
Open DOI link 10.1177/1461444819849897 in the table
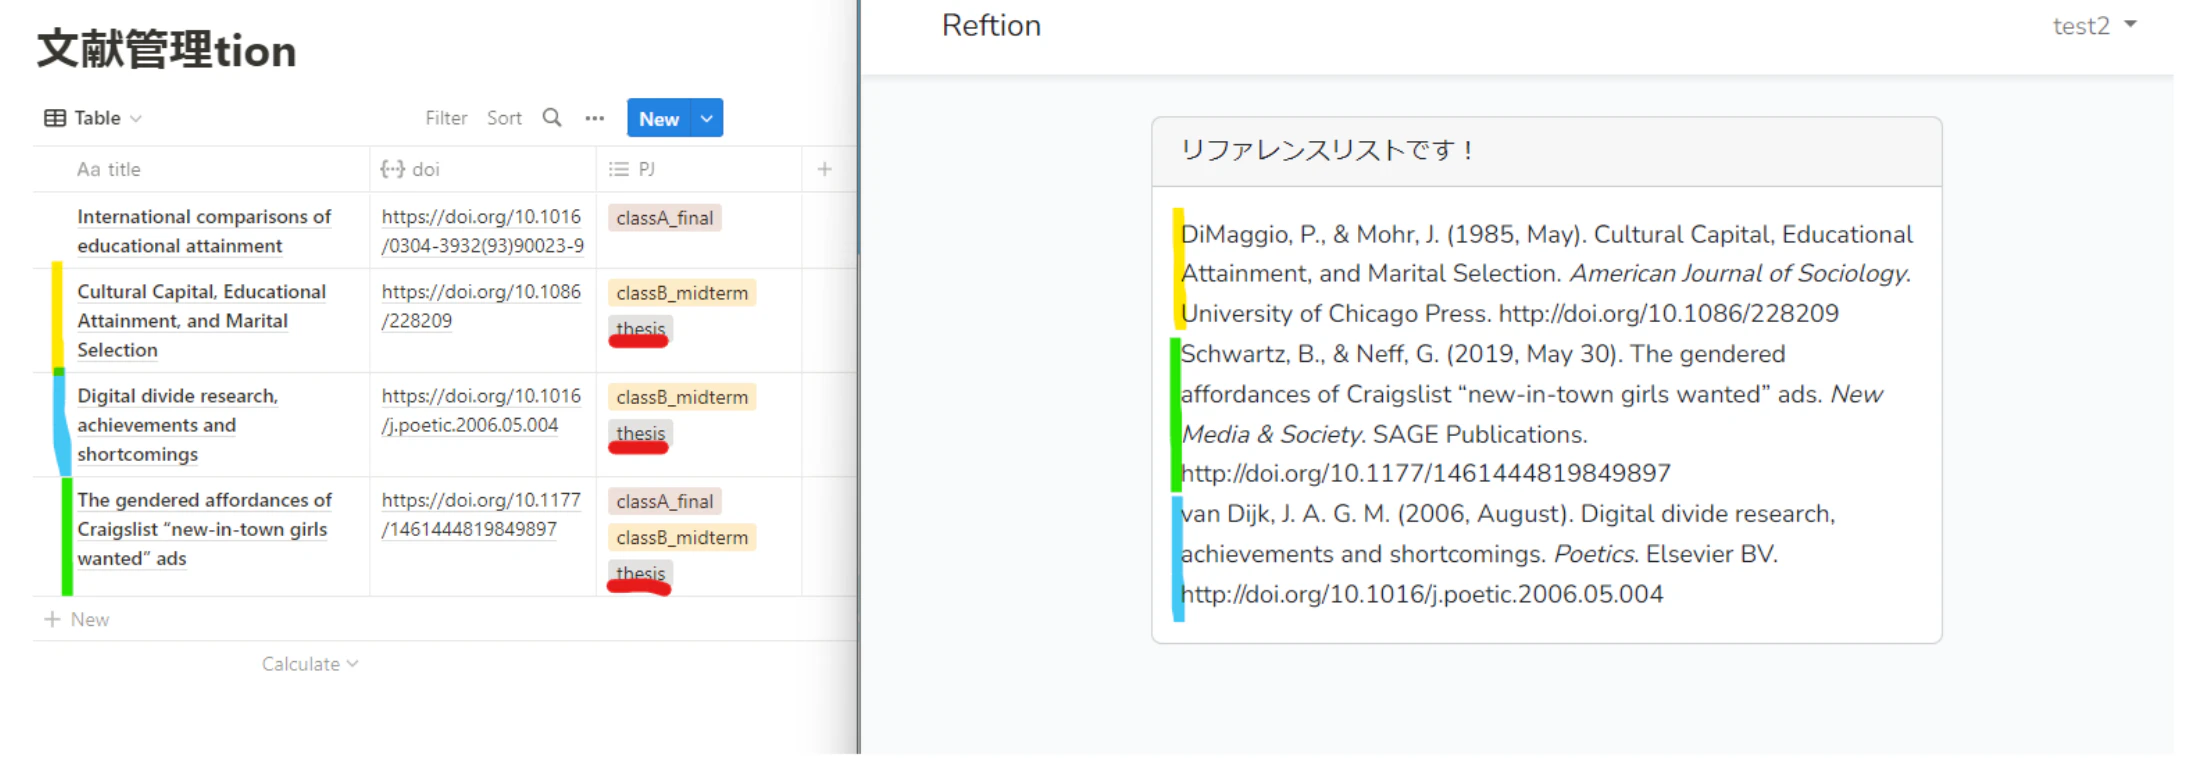point(481,514)
